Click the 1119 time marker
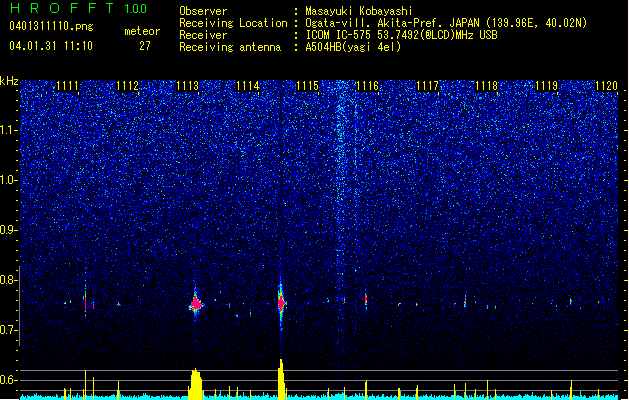The height and width of the screenshot is (400, 629). pyautogui.click(x=547, y=86)
